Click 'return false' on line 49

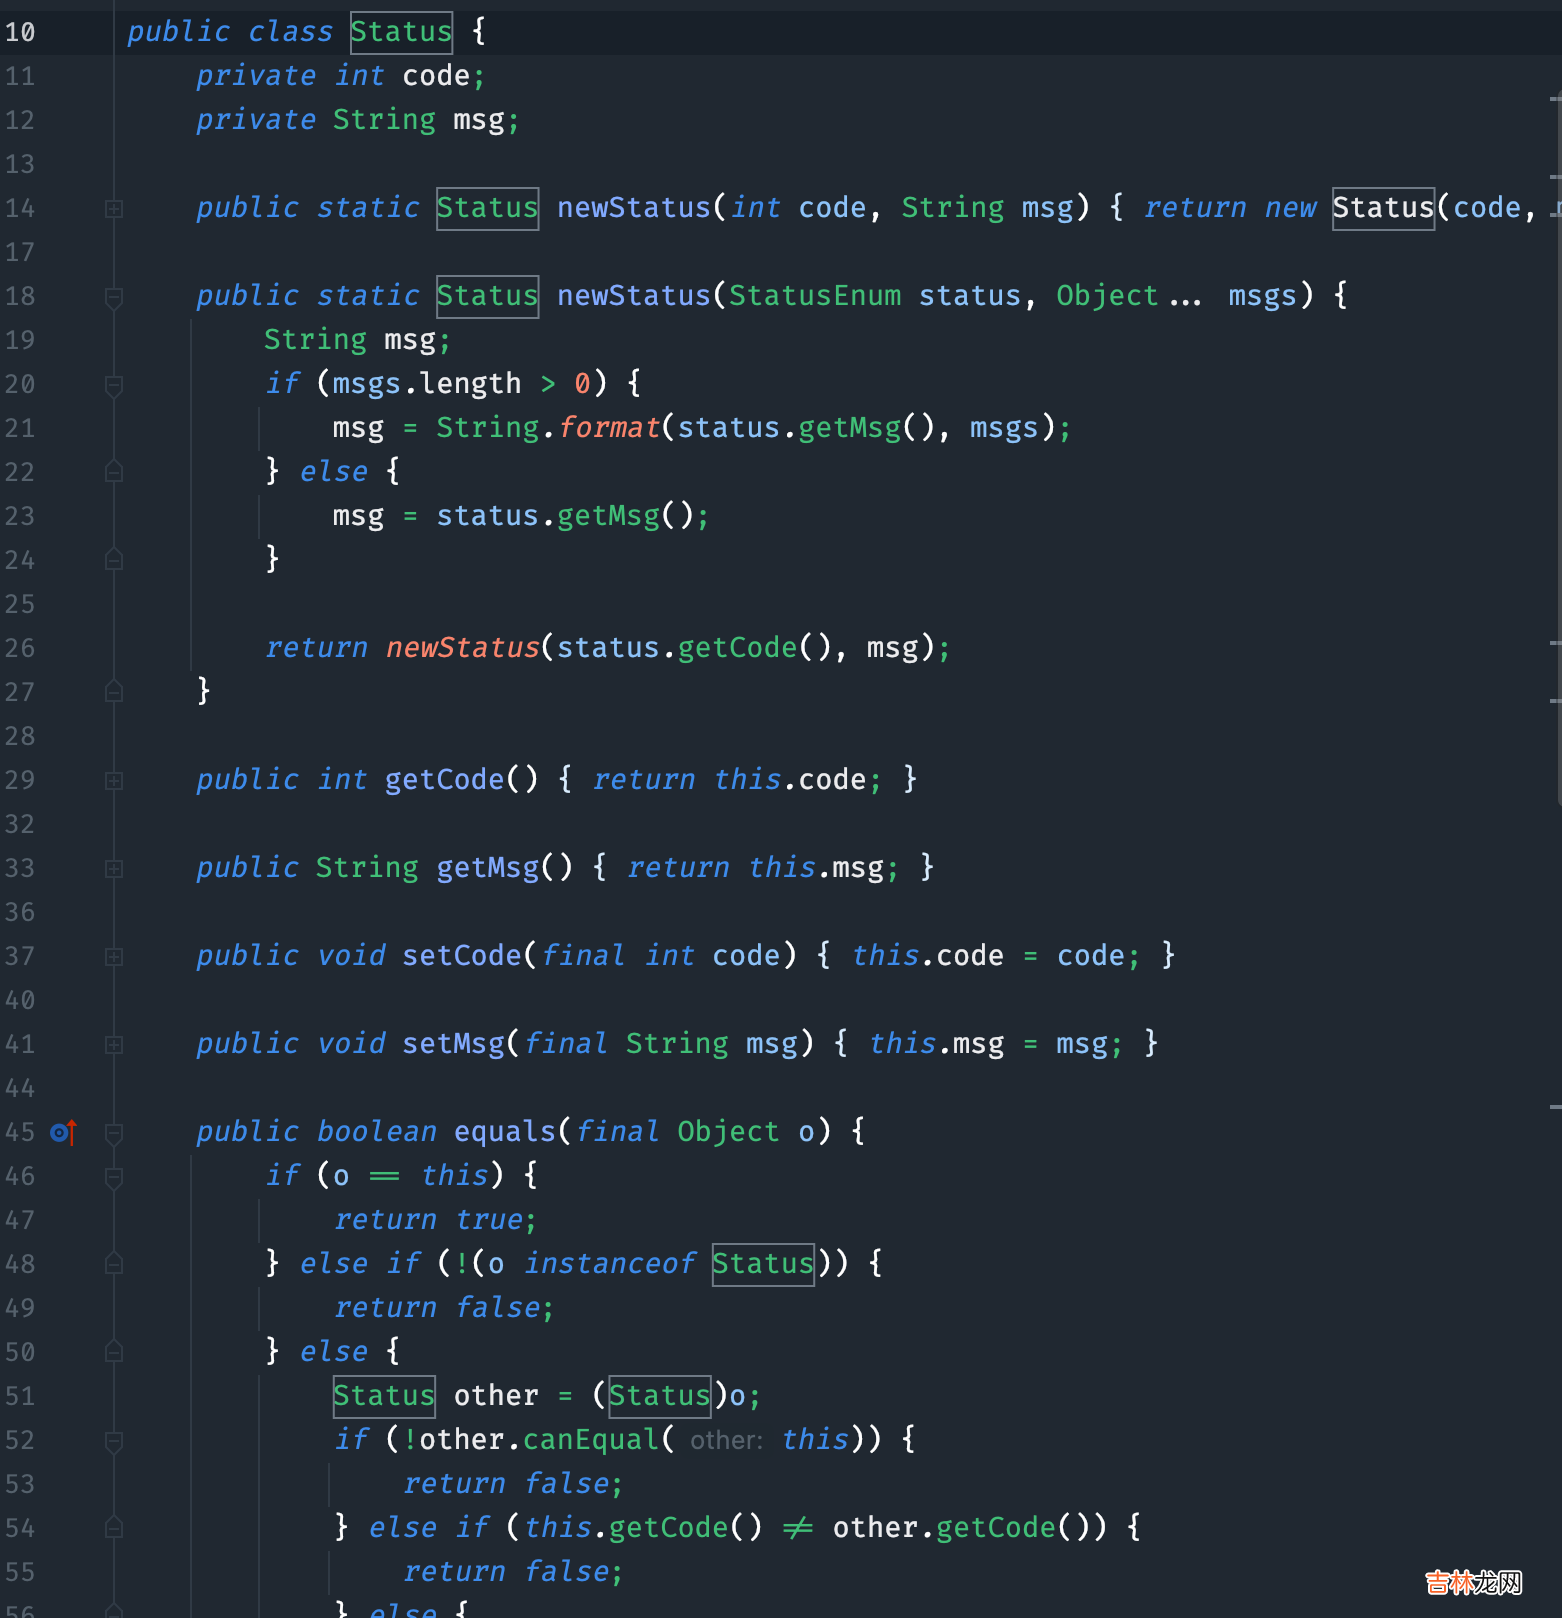pos(436,1308)
